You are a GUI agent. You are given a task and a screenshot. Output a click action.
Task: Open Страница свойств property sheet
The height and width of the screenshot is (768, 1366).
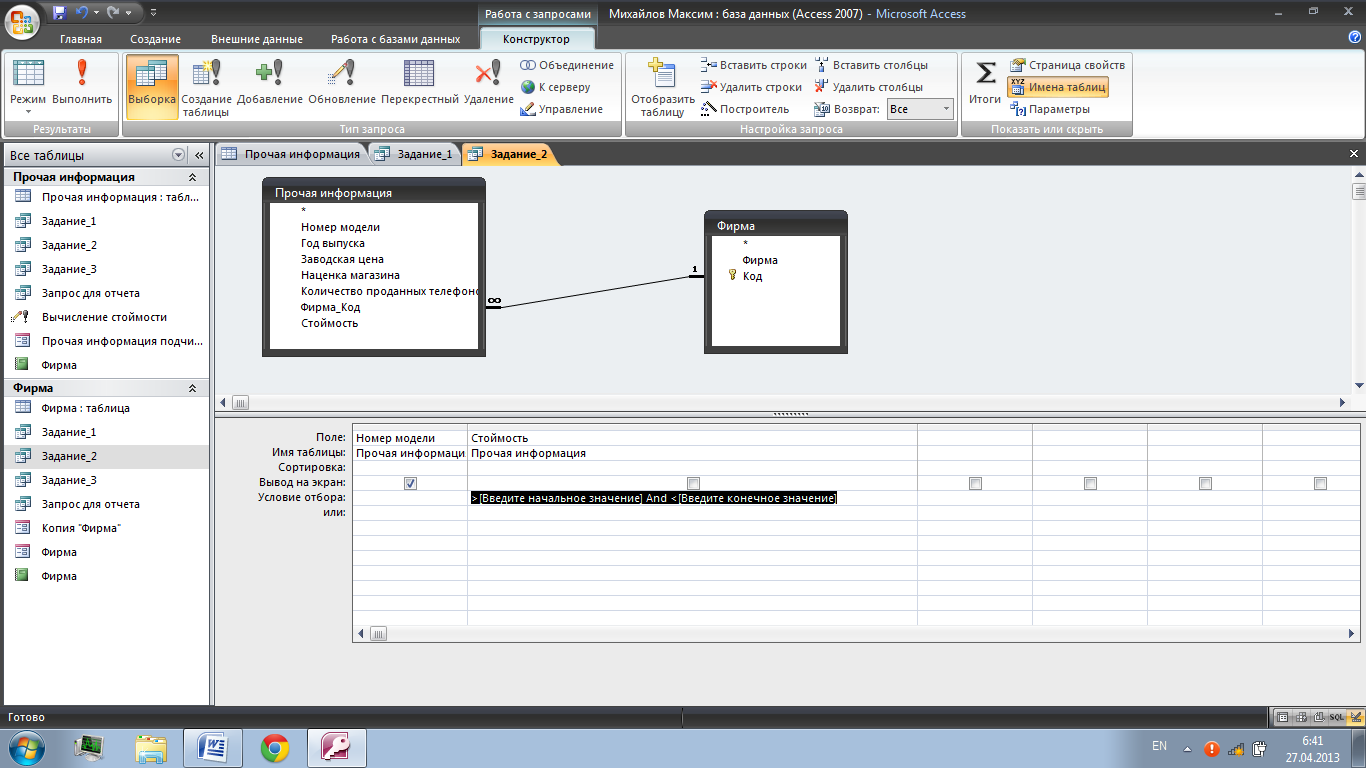point(1067,65)
